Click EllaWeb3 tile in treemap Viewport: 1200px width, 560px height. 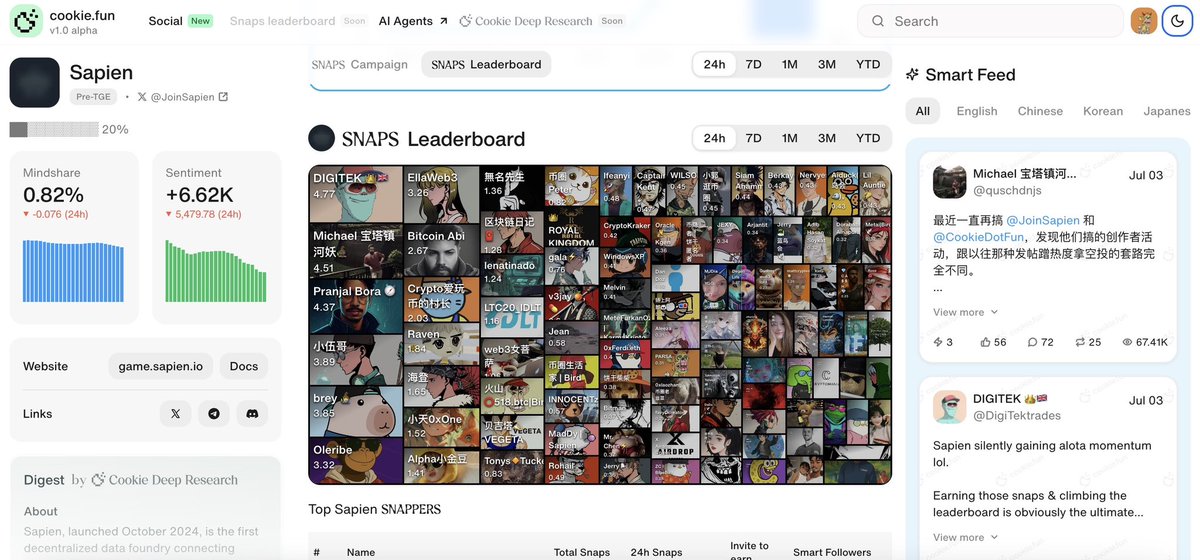click(442, 194)
